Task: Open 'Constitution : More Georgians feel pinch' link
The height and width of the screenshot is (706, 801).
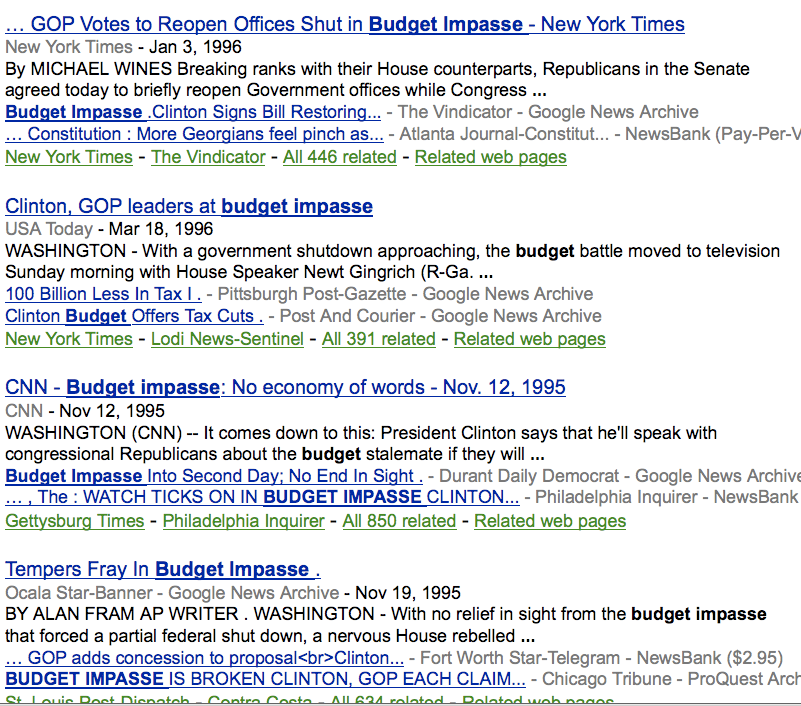Action: [194, 134]
